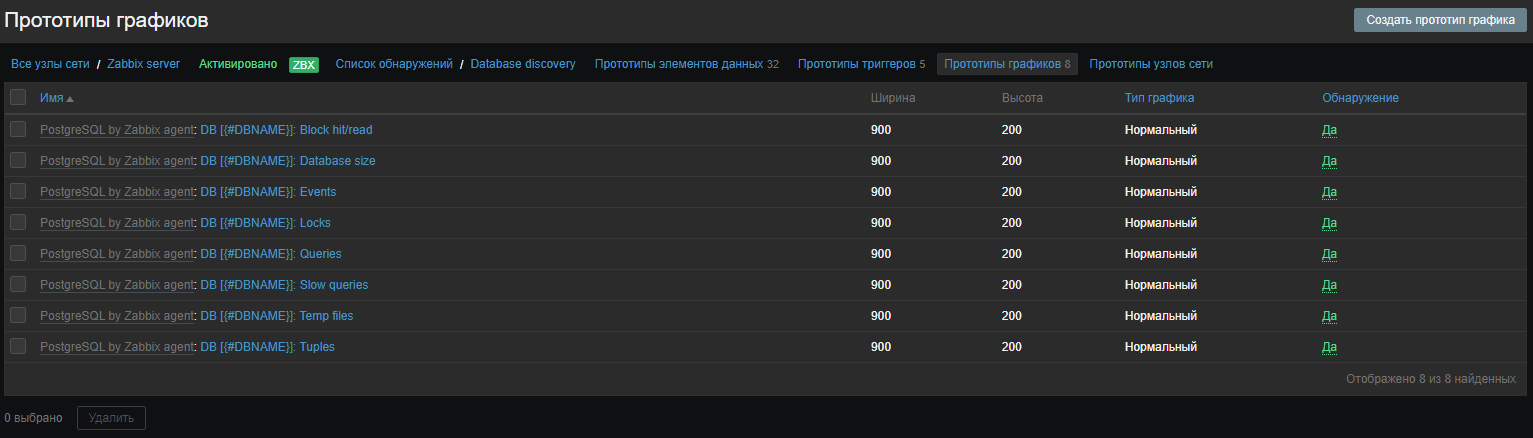
Task: Navigate to Zabbix server breadcrumb link
Action: [143, 64]
